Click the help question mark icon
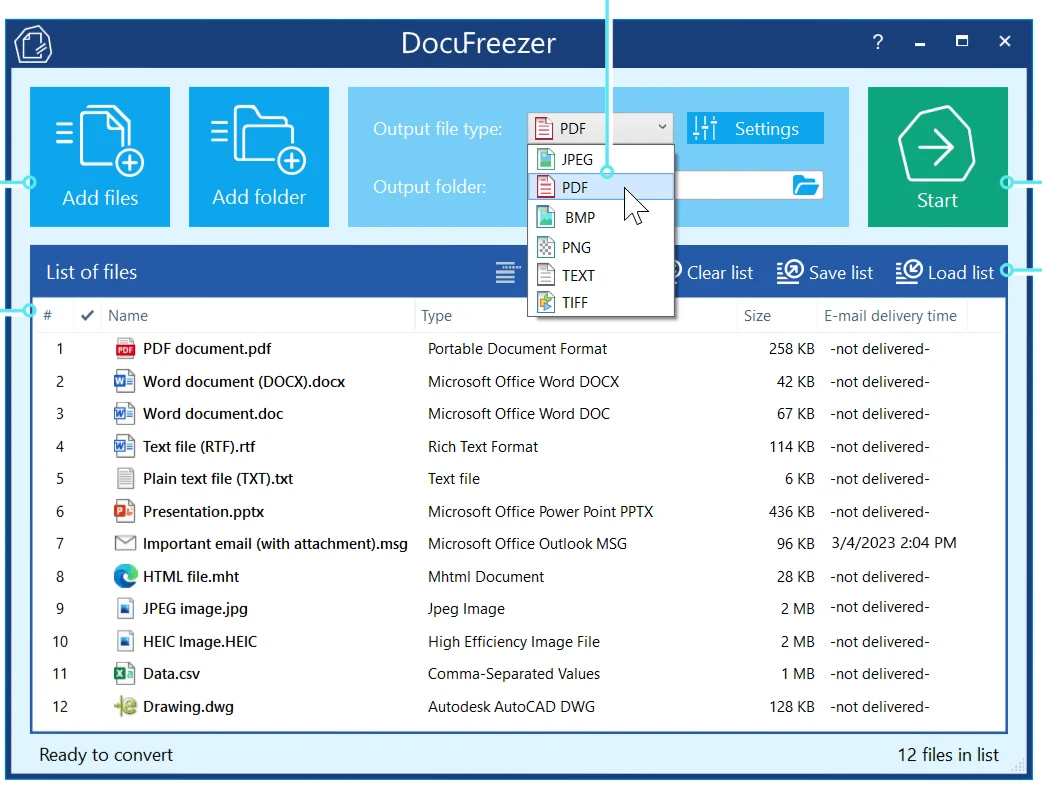 click(x=878, y=42)
